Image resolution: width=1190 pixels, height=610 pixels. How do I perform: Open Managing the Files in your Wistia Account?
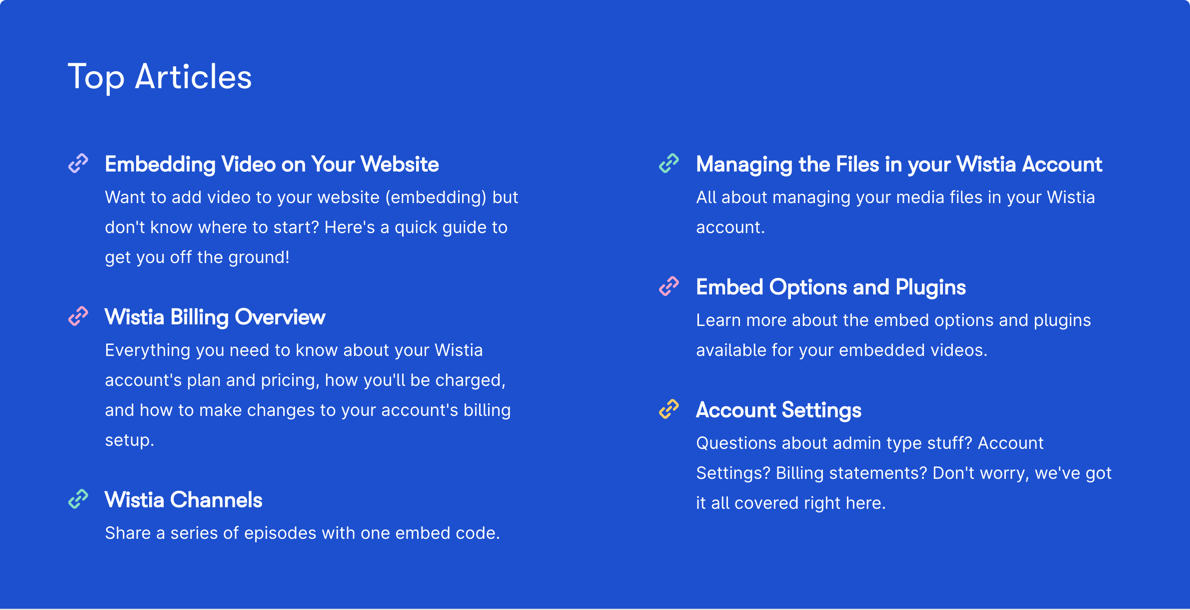point(899,164)
